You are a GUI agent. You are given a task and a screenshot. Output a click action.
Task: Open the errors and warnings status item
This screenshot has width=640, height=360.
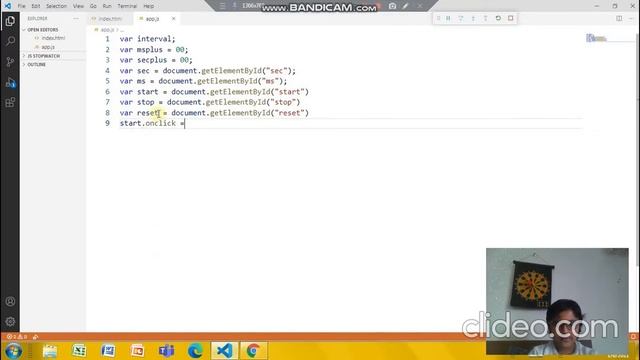pyautogui.click(x=16, y=337)
